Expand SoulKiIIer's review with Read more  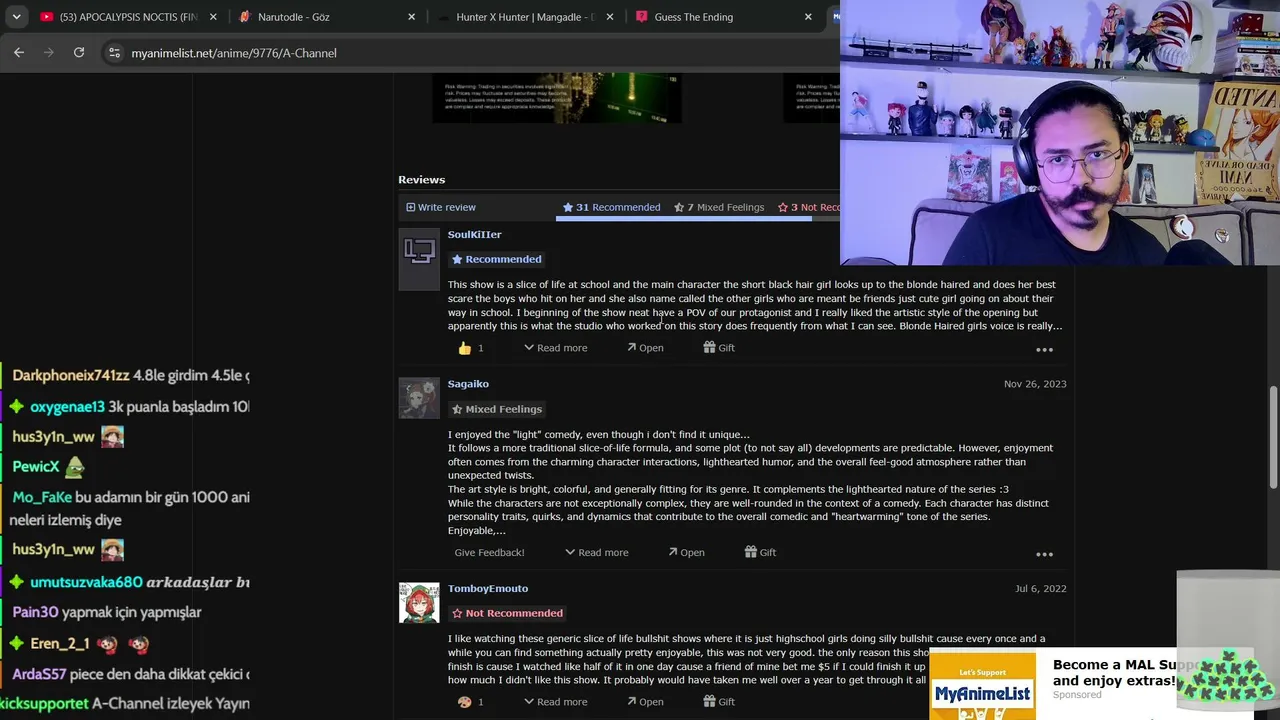[556, 348]
